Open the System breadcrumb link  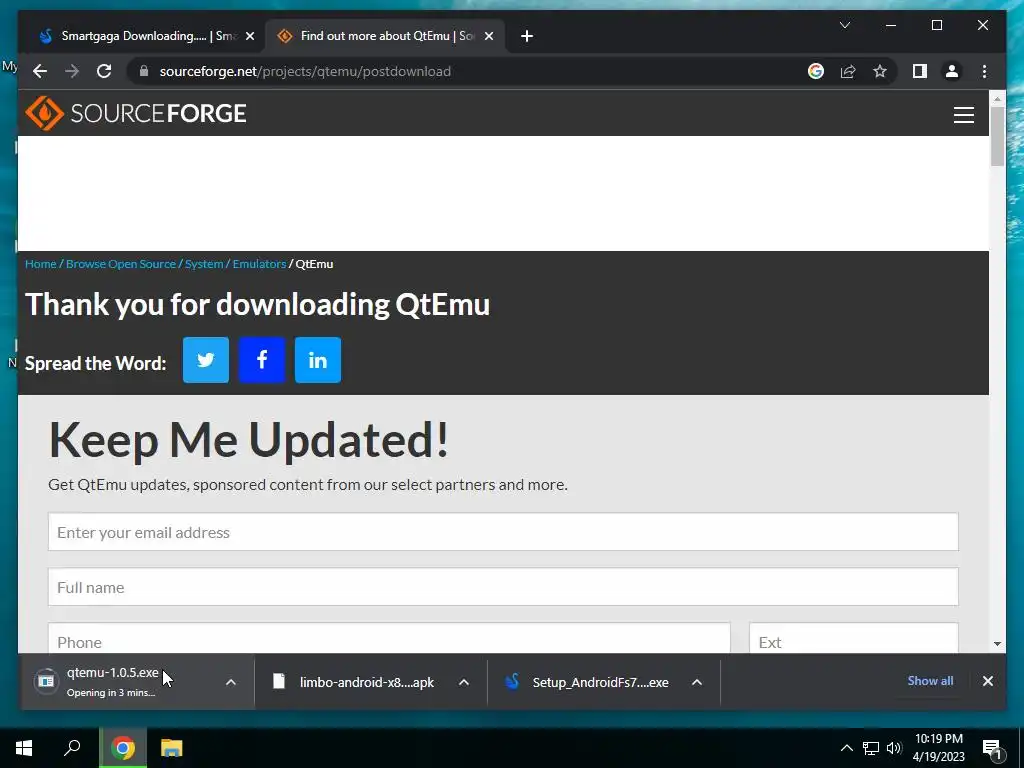pyautogui.click(x=204, y=264)
